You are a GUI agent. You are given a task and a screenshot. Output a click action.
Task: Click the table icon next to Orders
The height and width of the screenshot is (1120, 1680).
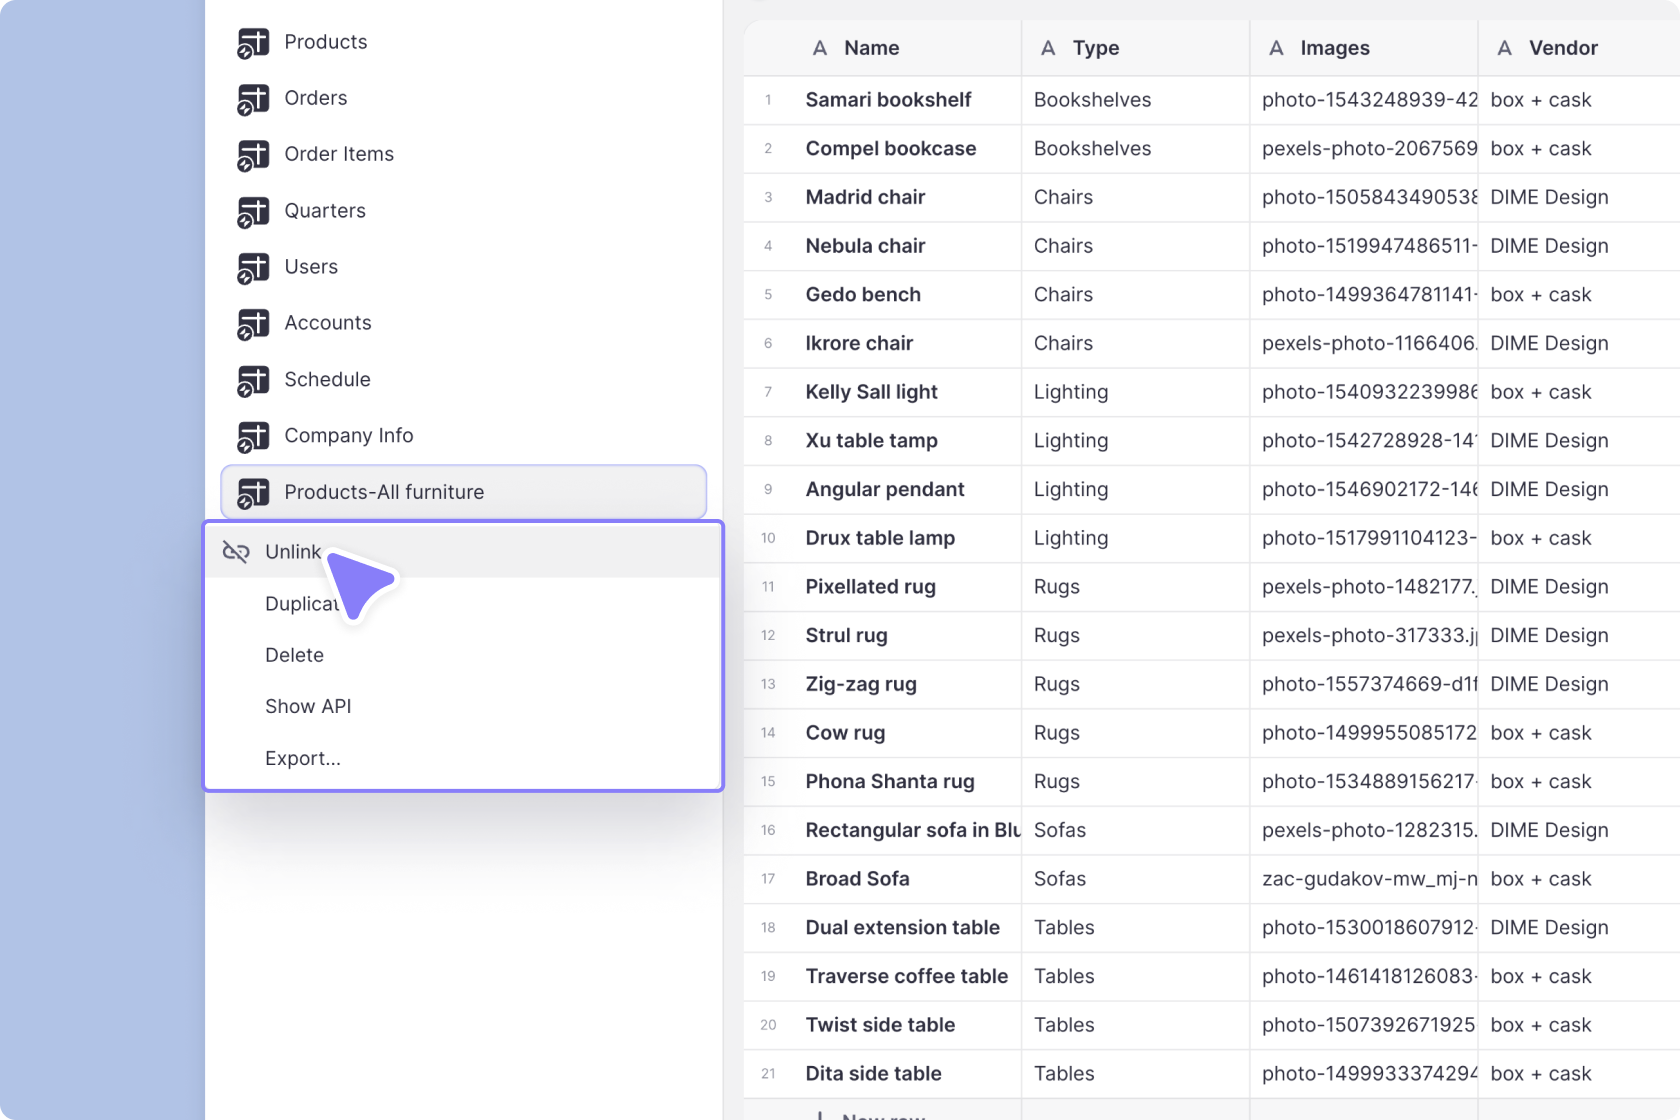pos(253,99)
